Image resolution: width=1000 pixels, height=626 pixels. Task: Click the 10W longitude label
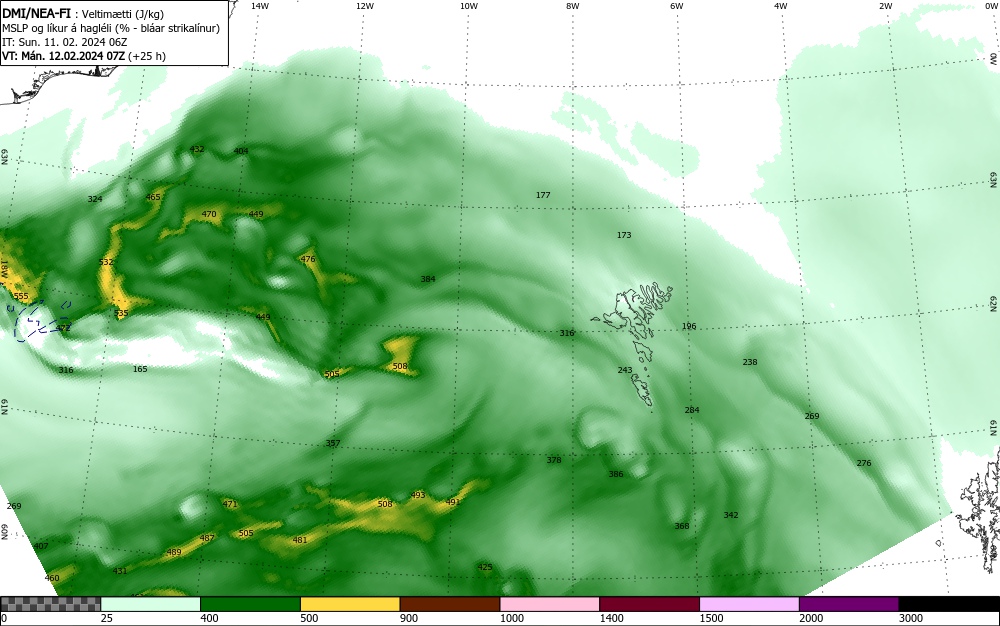(x=469, y=6)
